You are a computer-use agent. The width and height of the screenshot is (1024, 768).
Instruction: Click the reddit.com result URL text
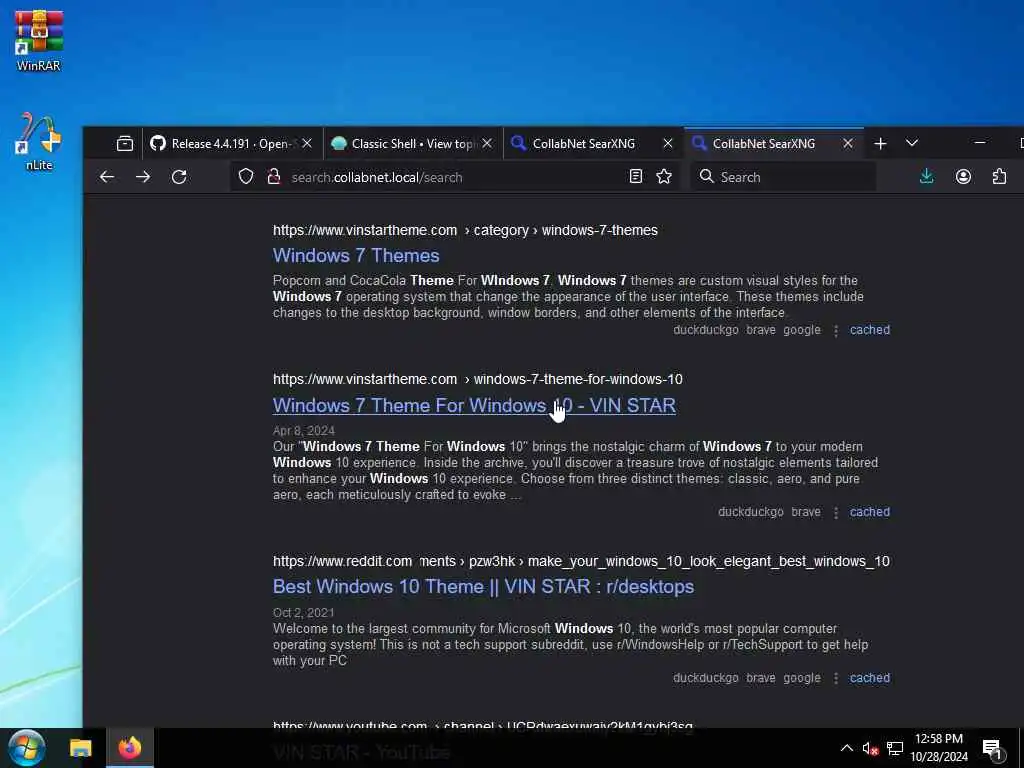(x=581, y=561)
